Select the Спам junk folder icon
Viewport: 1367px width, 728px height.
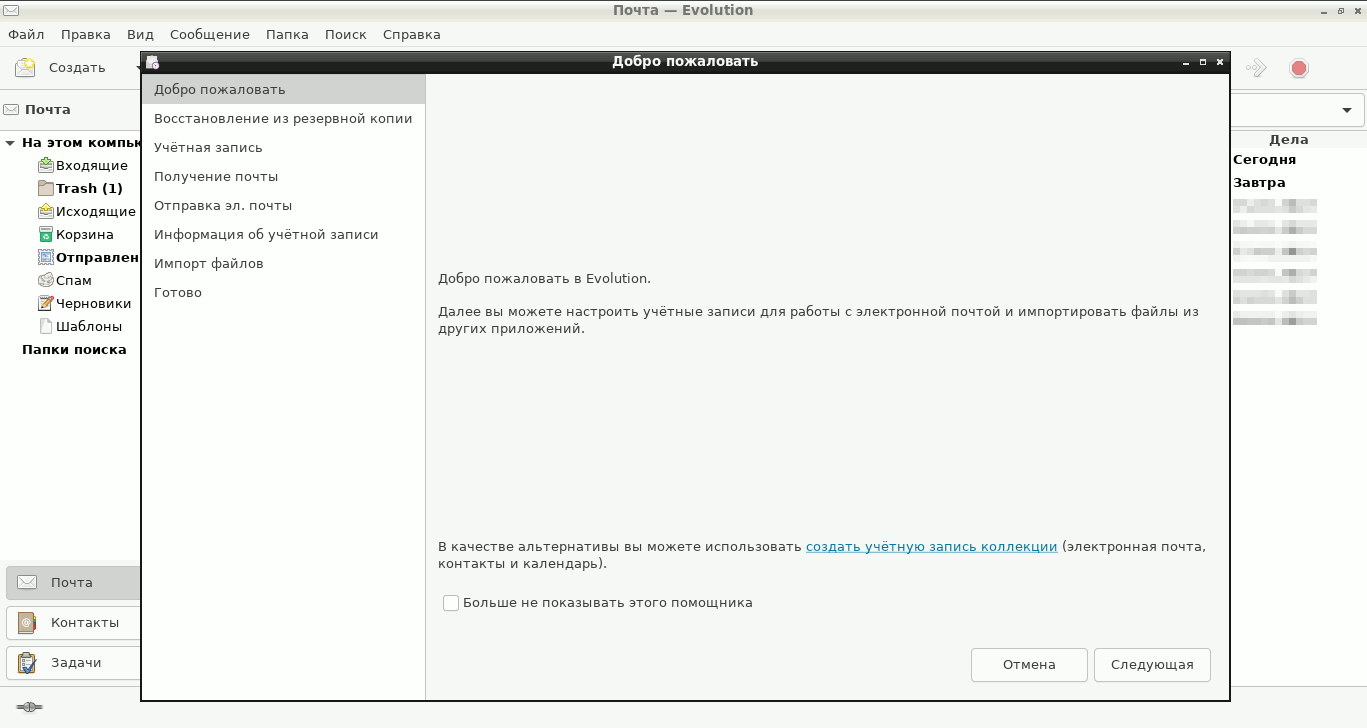[45, 280]
